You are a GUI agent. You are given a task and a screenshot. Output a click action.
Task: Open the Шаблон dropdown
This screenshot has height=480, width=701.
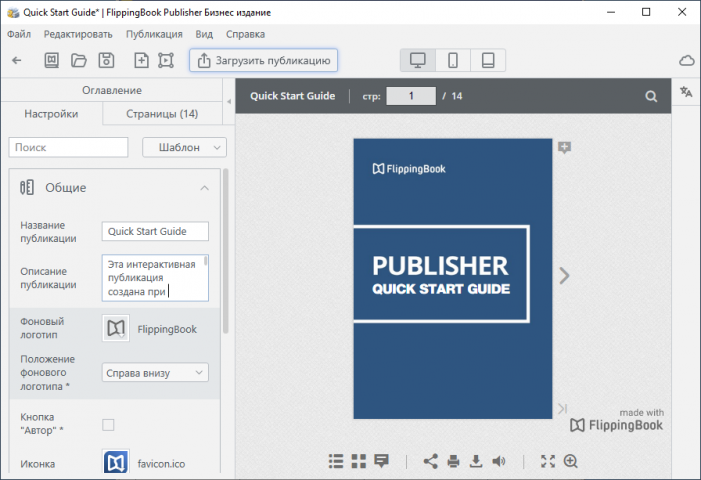(184, 147)
